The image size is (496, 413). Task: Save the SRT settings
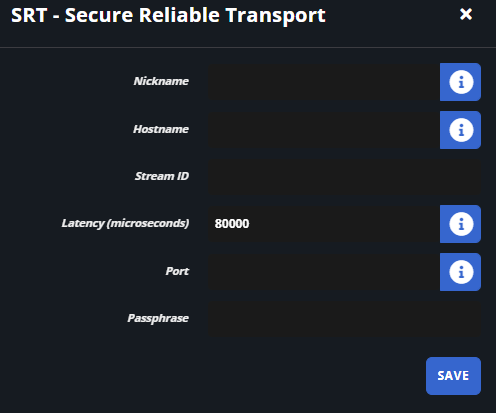pyautogui.click(x=453, y=376)
